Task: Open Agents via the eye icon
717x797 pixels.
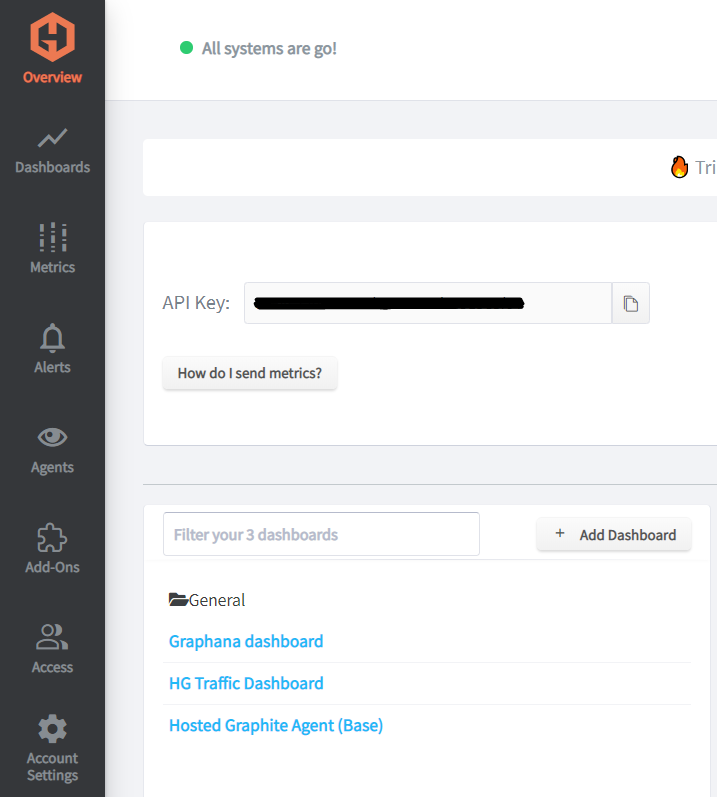Action: click(x=52, y=437)
